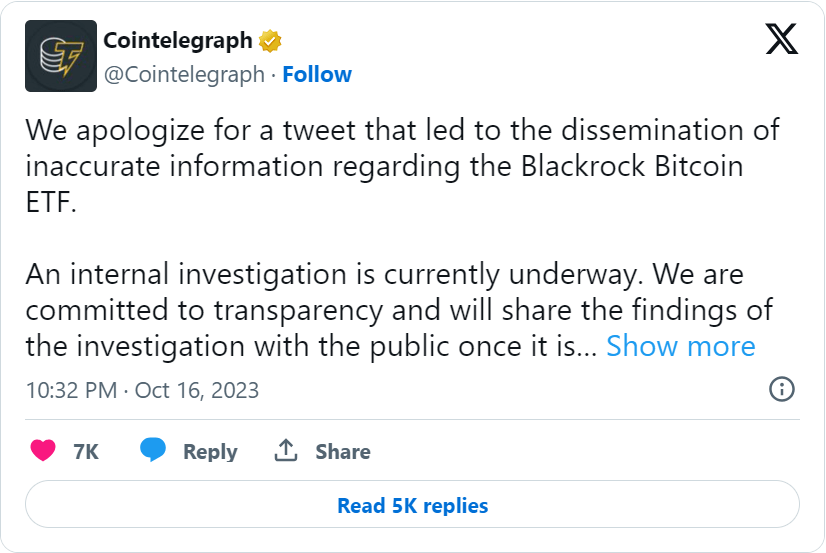Click the gold verified badge beside Cointelegraph
The width and height of the screenshot is (826, 553).
click(270, 41)
